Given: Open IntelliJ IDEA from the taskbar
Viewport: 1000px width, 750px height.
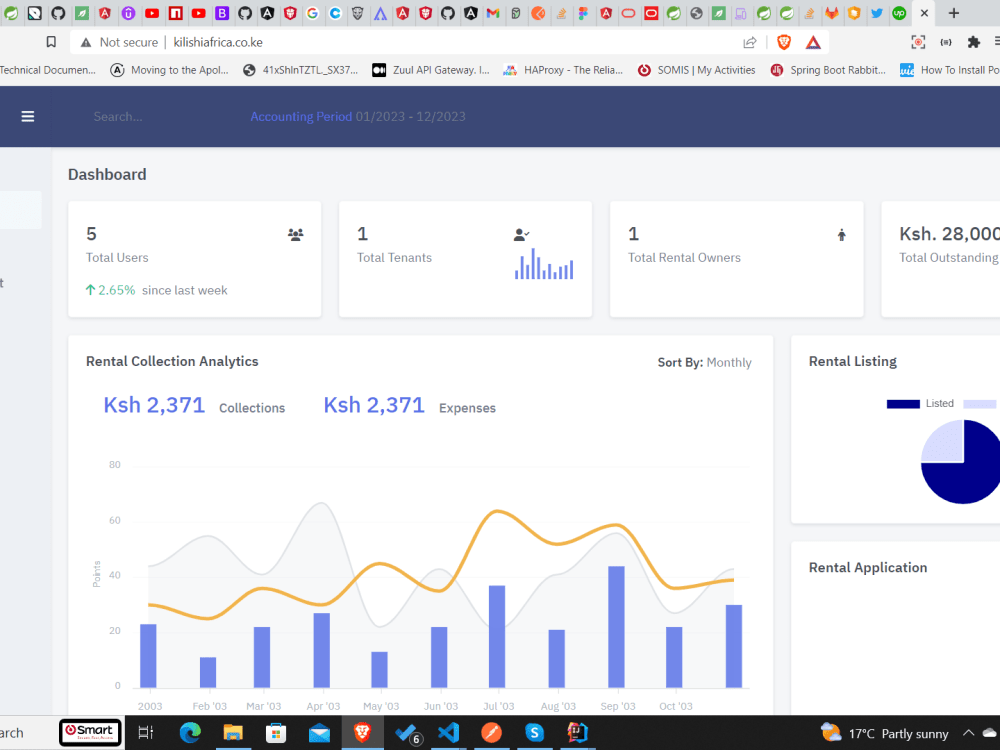Looking at the screenshot, I should coord(577,733).
